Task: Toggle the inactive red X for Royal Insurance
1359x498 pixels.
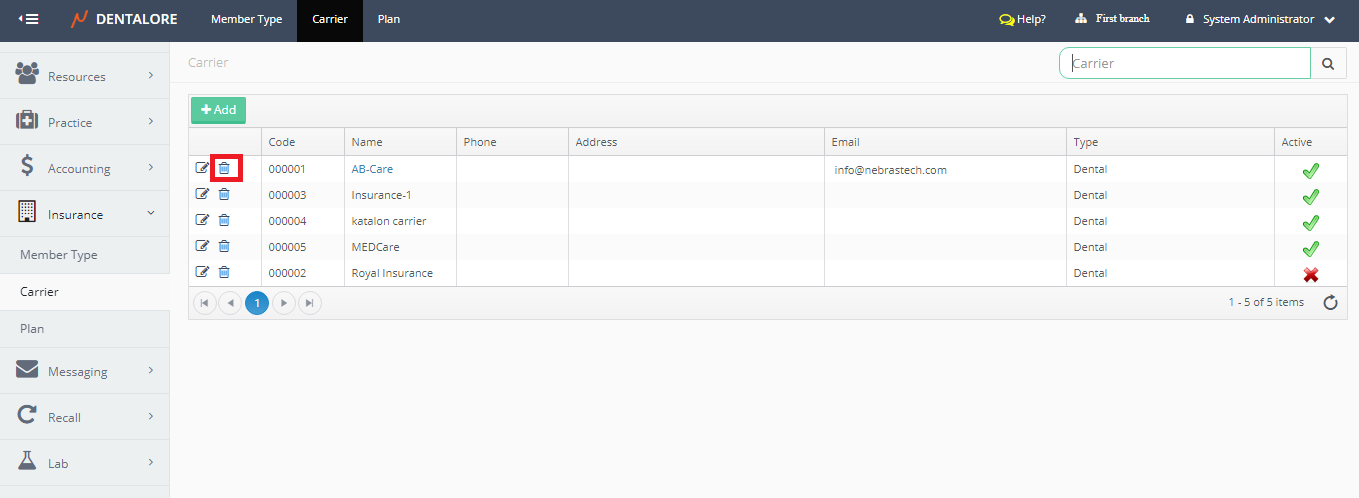Action: [x=1310, y=274]
